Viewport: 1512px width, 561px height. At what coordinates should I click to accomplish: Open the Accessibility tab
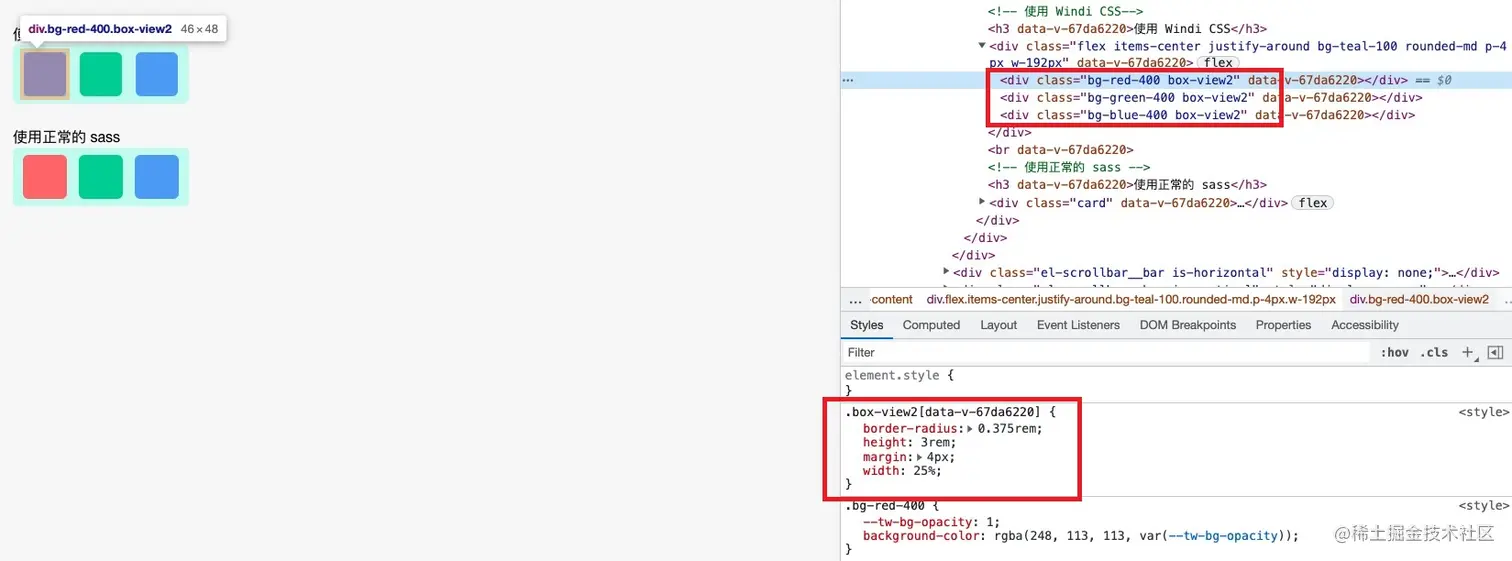click(x=1364, y=325)
